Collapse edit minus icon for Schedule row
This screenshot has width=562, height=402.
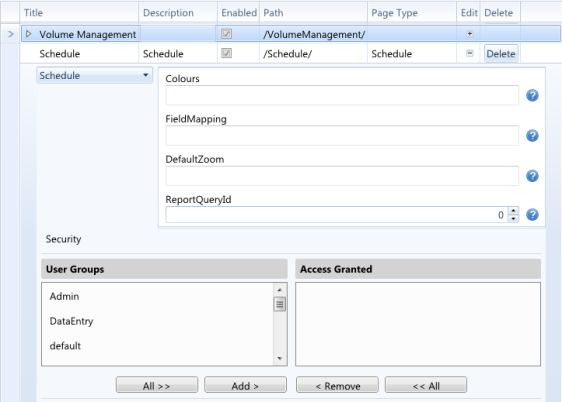470,53
